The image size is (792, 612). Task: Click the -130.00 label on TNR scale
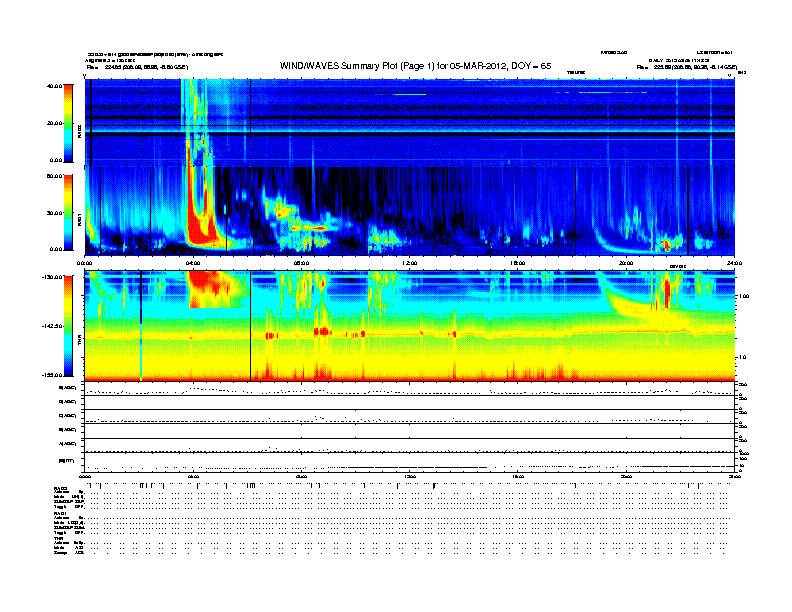tap(53, 277)
